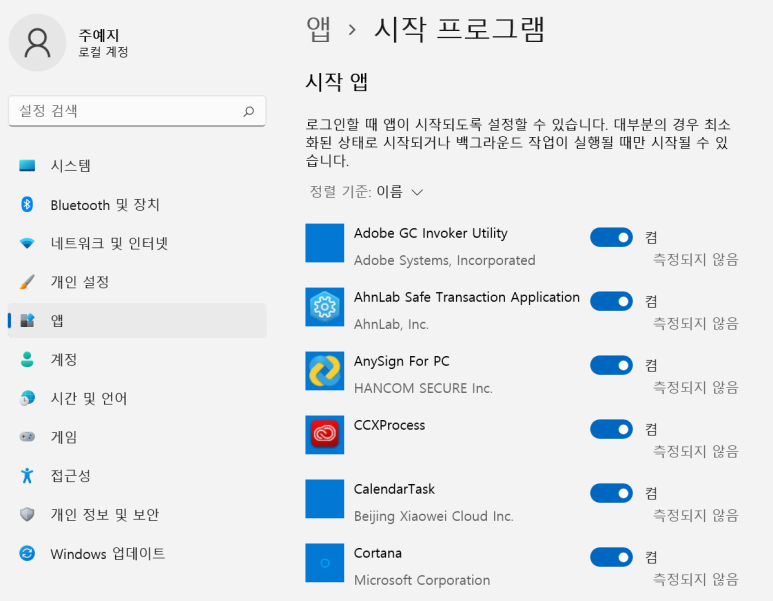Open Windows 업데이트 page

point(137,553)
